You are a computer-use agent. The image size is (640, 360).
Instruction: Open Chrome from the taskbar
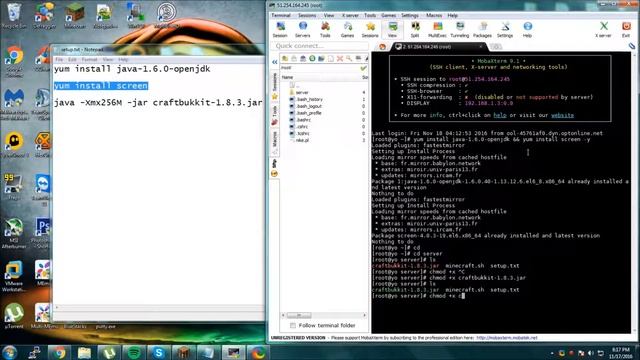click(59, 353)
